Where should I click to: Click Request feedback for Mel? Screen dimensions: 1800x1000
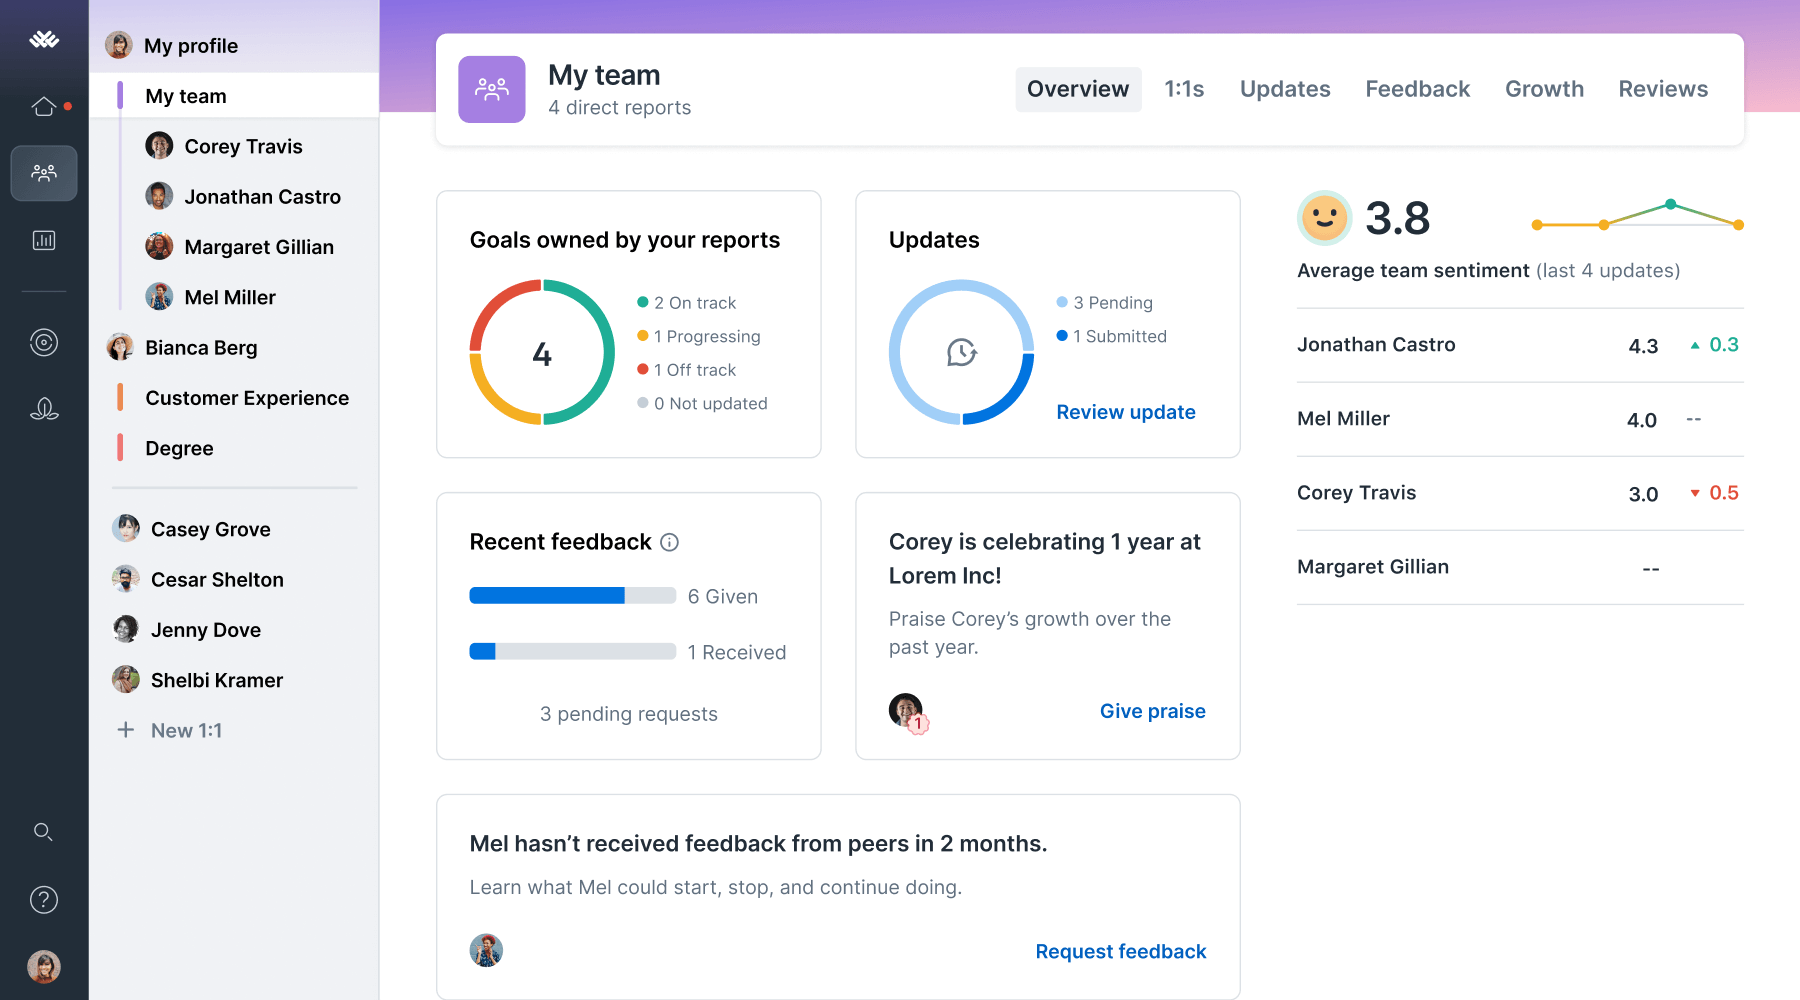point(1120,951)
